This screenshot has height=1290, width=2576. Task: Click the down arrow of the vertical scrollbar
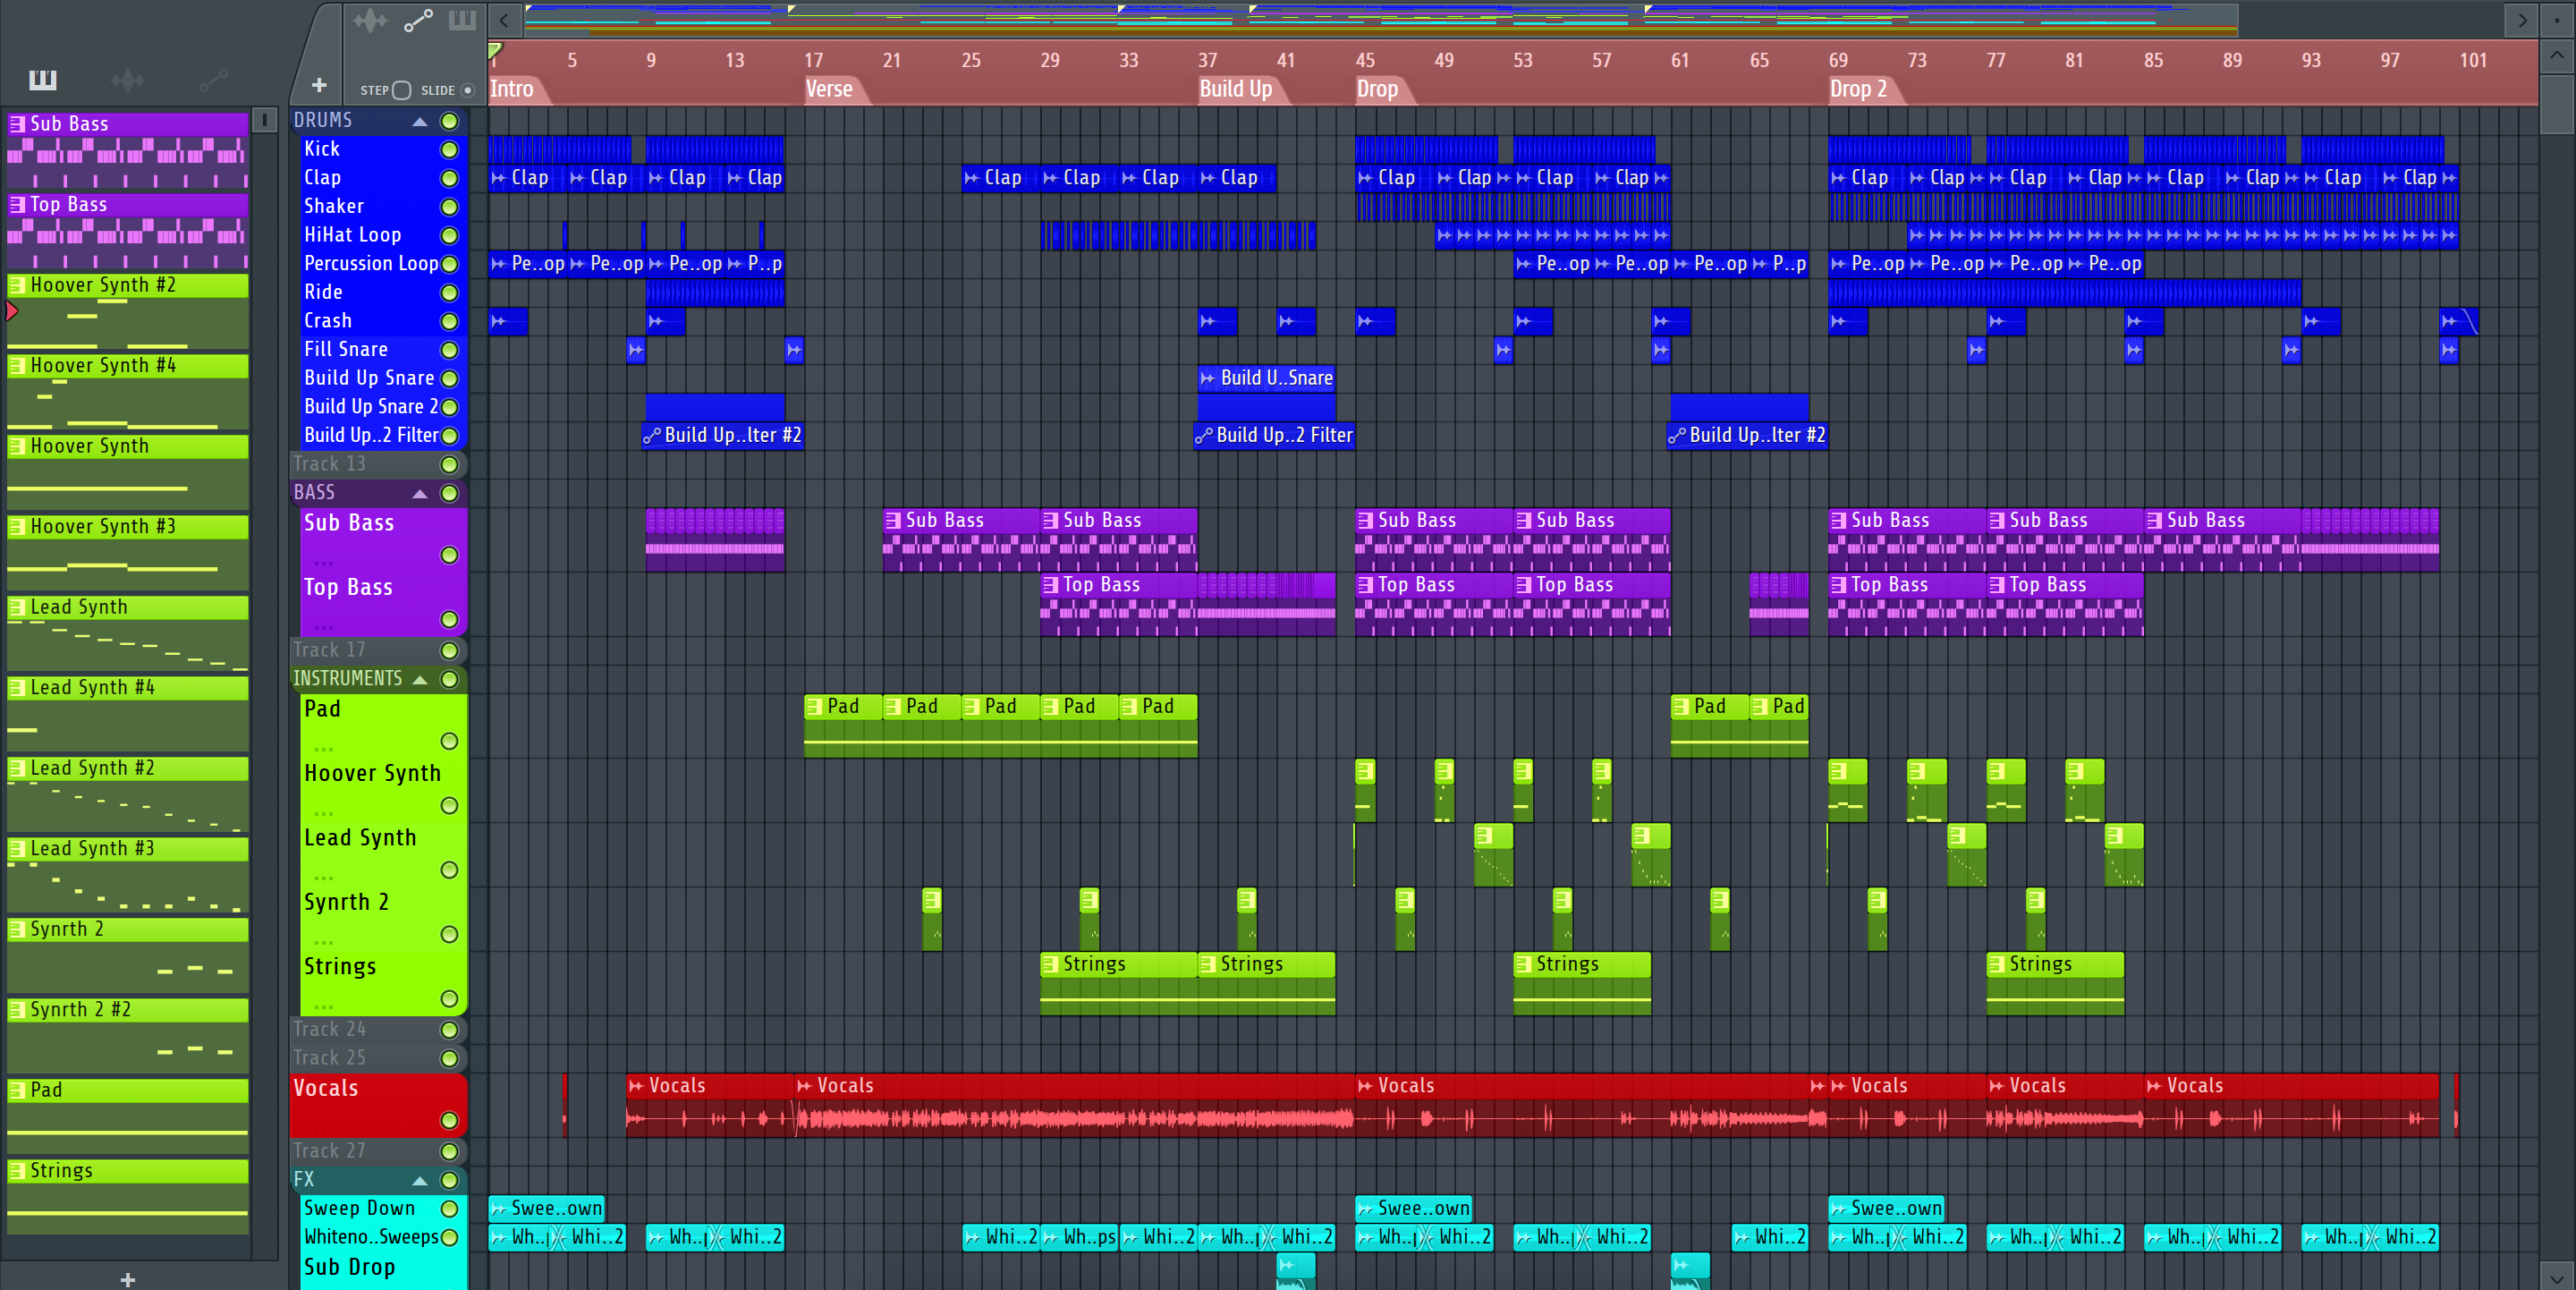[x=2557, y=1277]
